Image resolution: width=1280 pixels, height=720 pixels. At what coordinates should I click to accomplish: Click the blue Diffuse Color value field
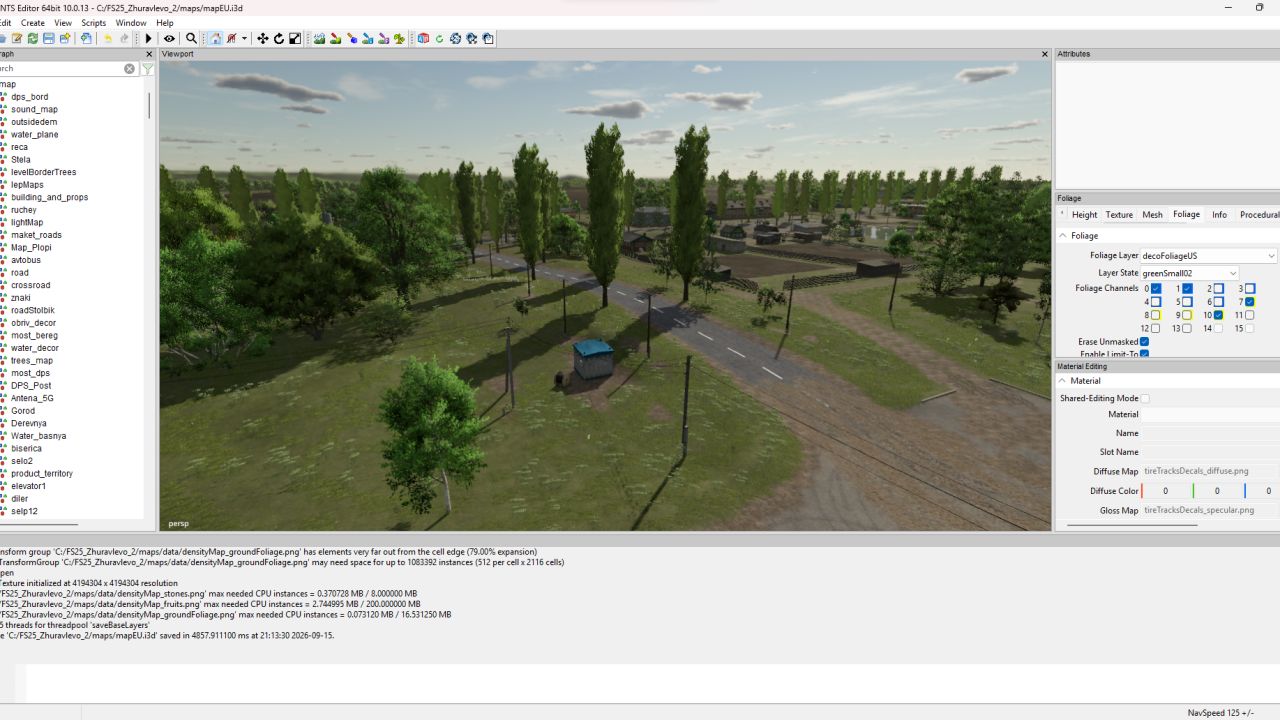pyautogui.click(x=1263, y=491)
